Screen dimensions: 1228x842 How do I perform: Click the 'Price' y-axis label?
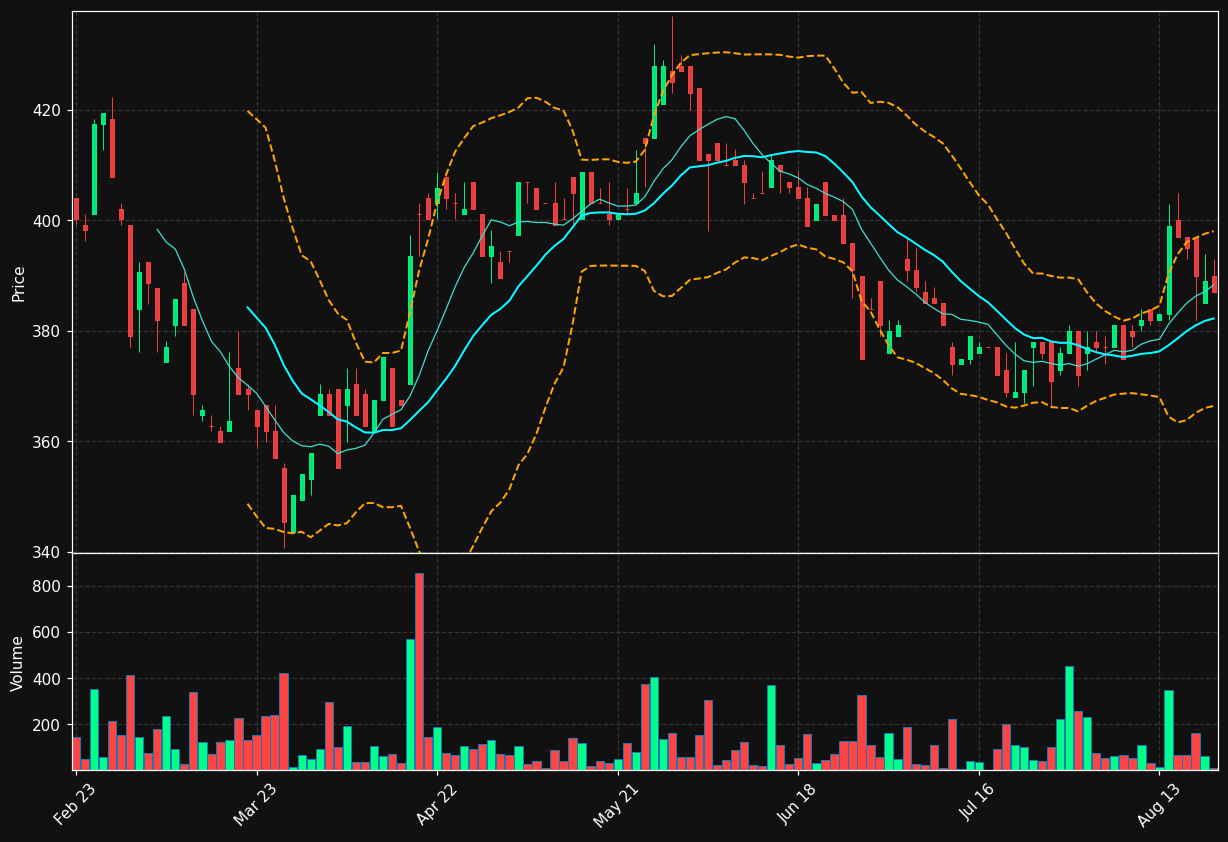tap(18, 283)
